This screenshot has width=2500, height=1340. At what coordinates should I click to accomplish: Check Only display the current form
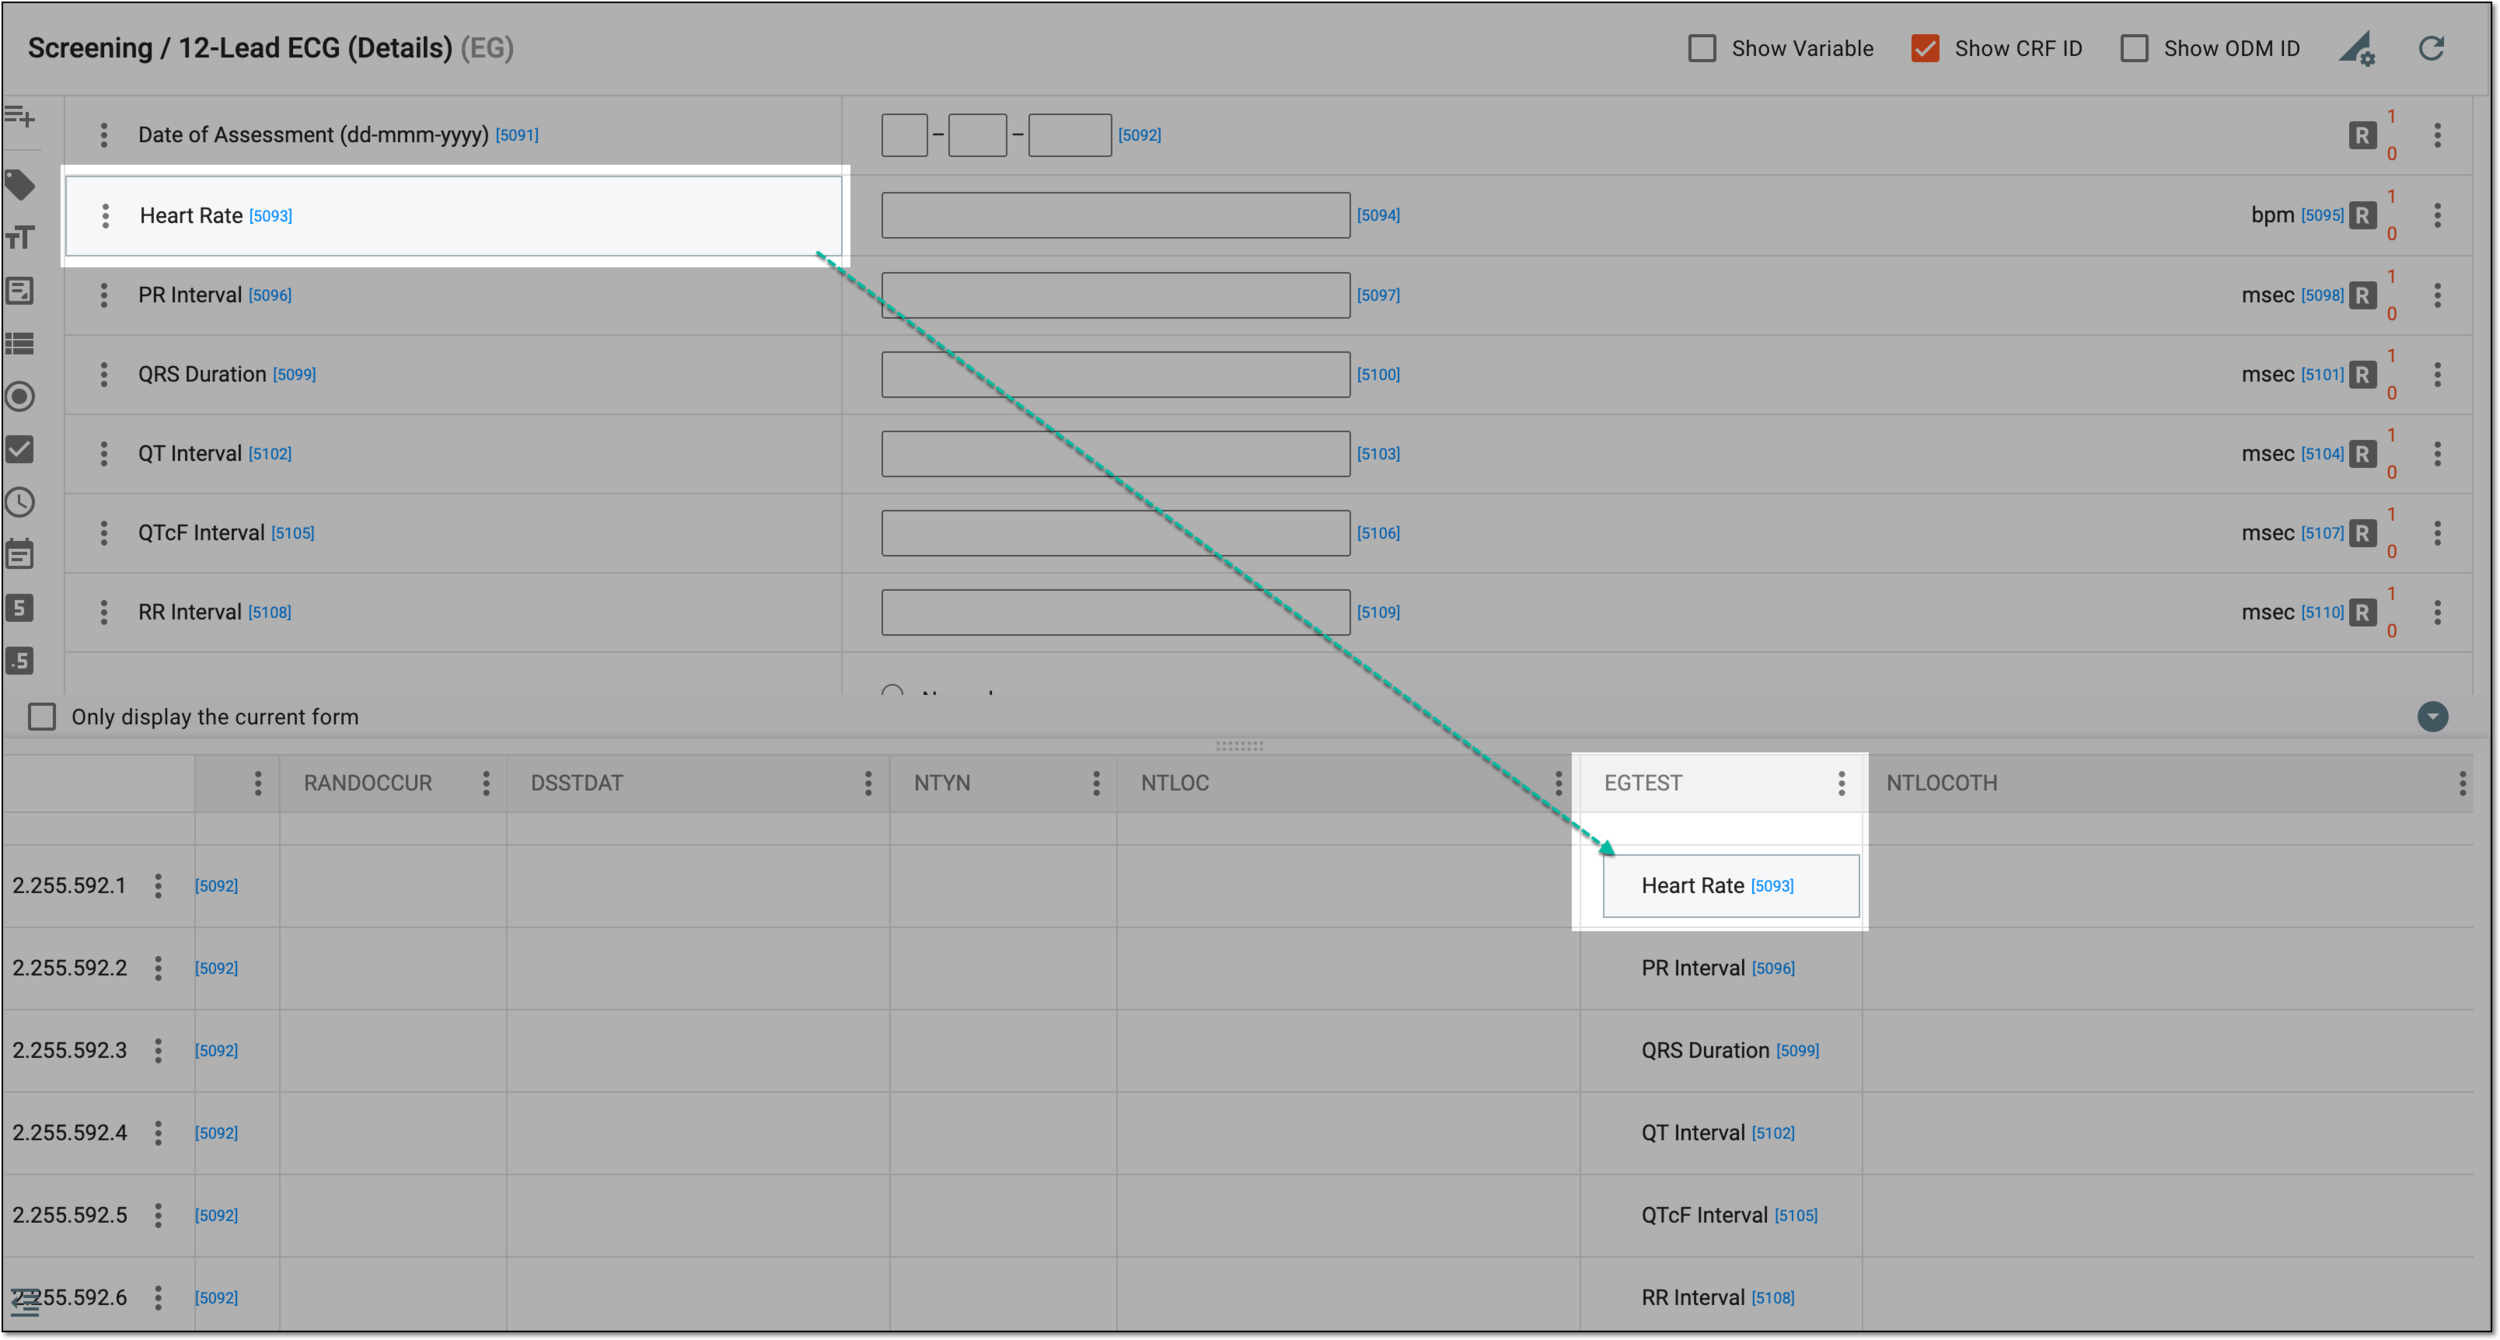42,717
